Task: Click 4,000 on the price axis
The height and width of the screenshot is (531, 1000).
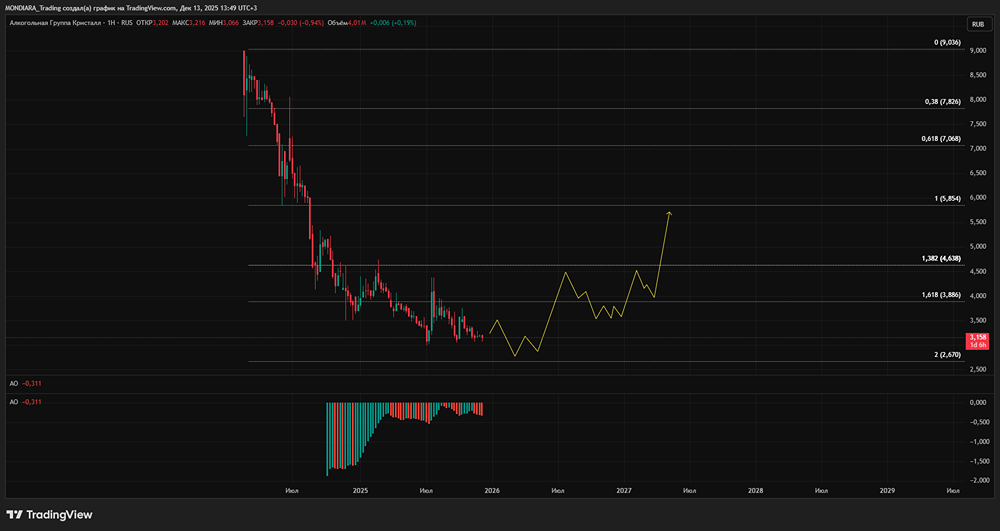Action: click(978, 296)
